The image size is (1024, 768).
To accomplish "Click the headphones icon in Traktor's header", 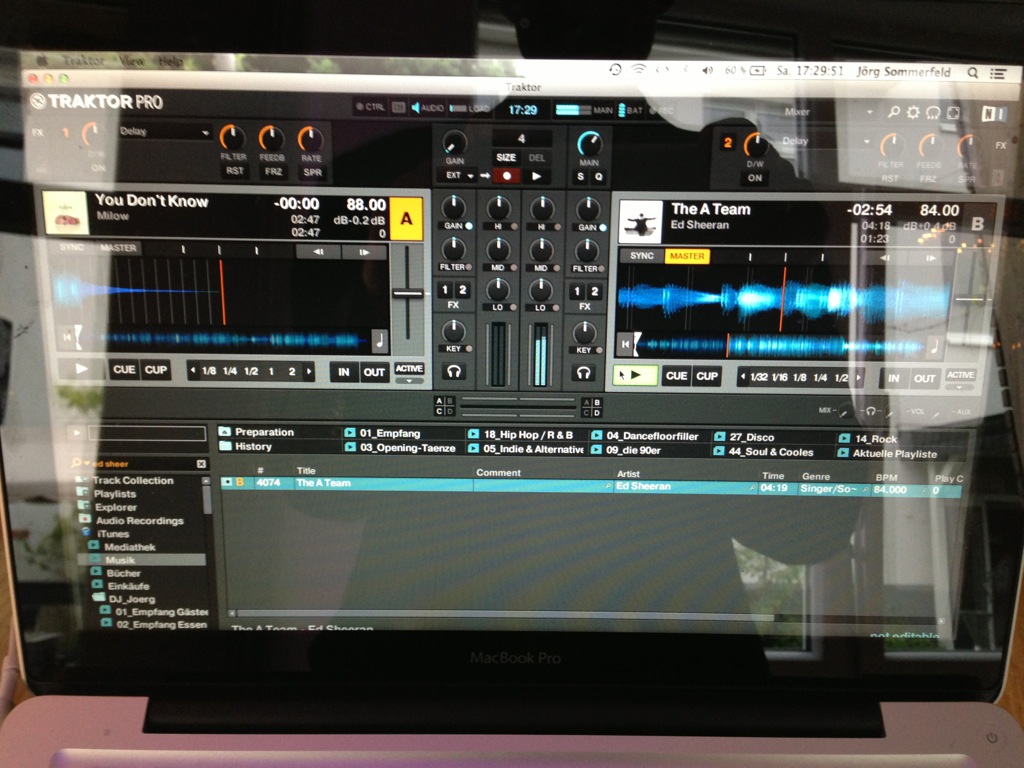I will 933,112.
